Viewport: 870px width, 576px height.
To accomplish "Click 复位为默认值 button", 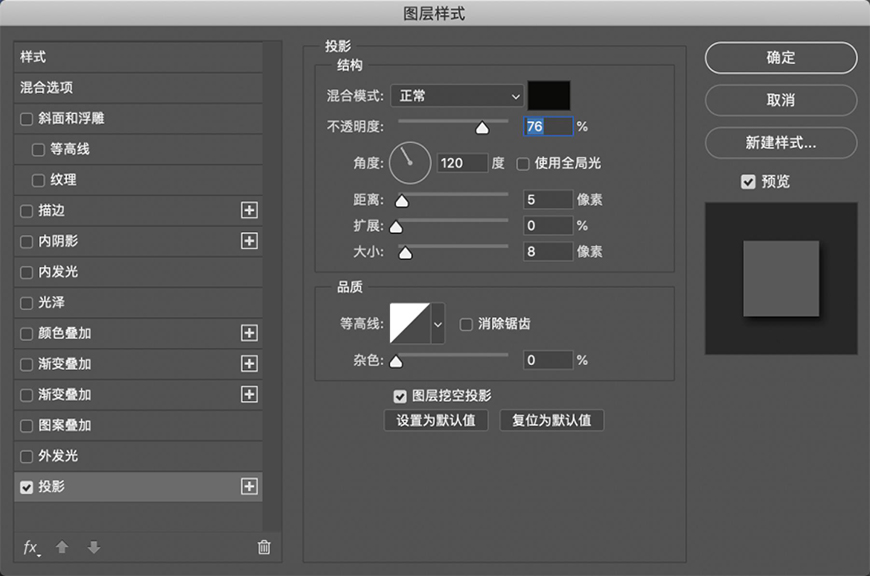I will pos(552,420).
